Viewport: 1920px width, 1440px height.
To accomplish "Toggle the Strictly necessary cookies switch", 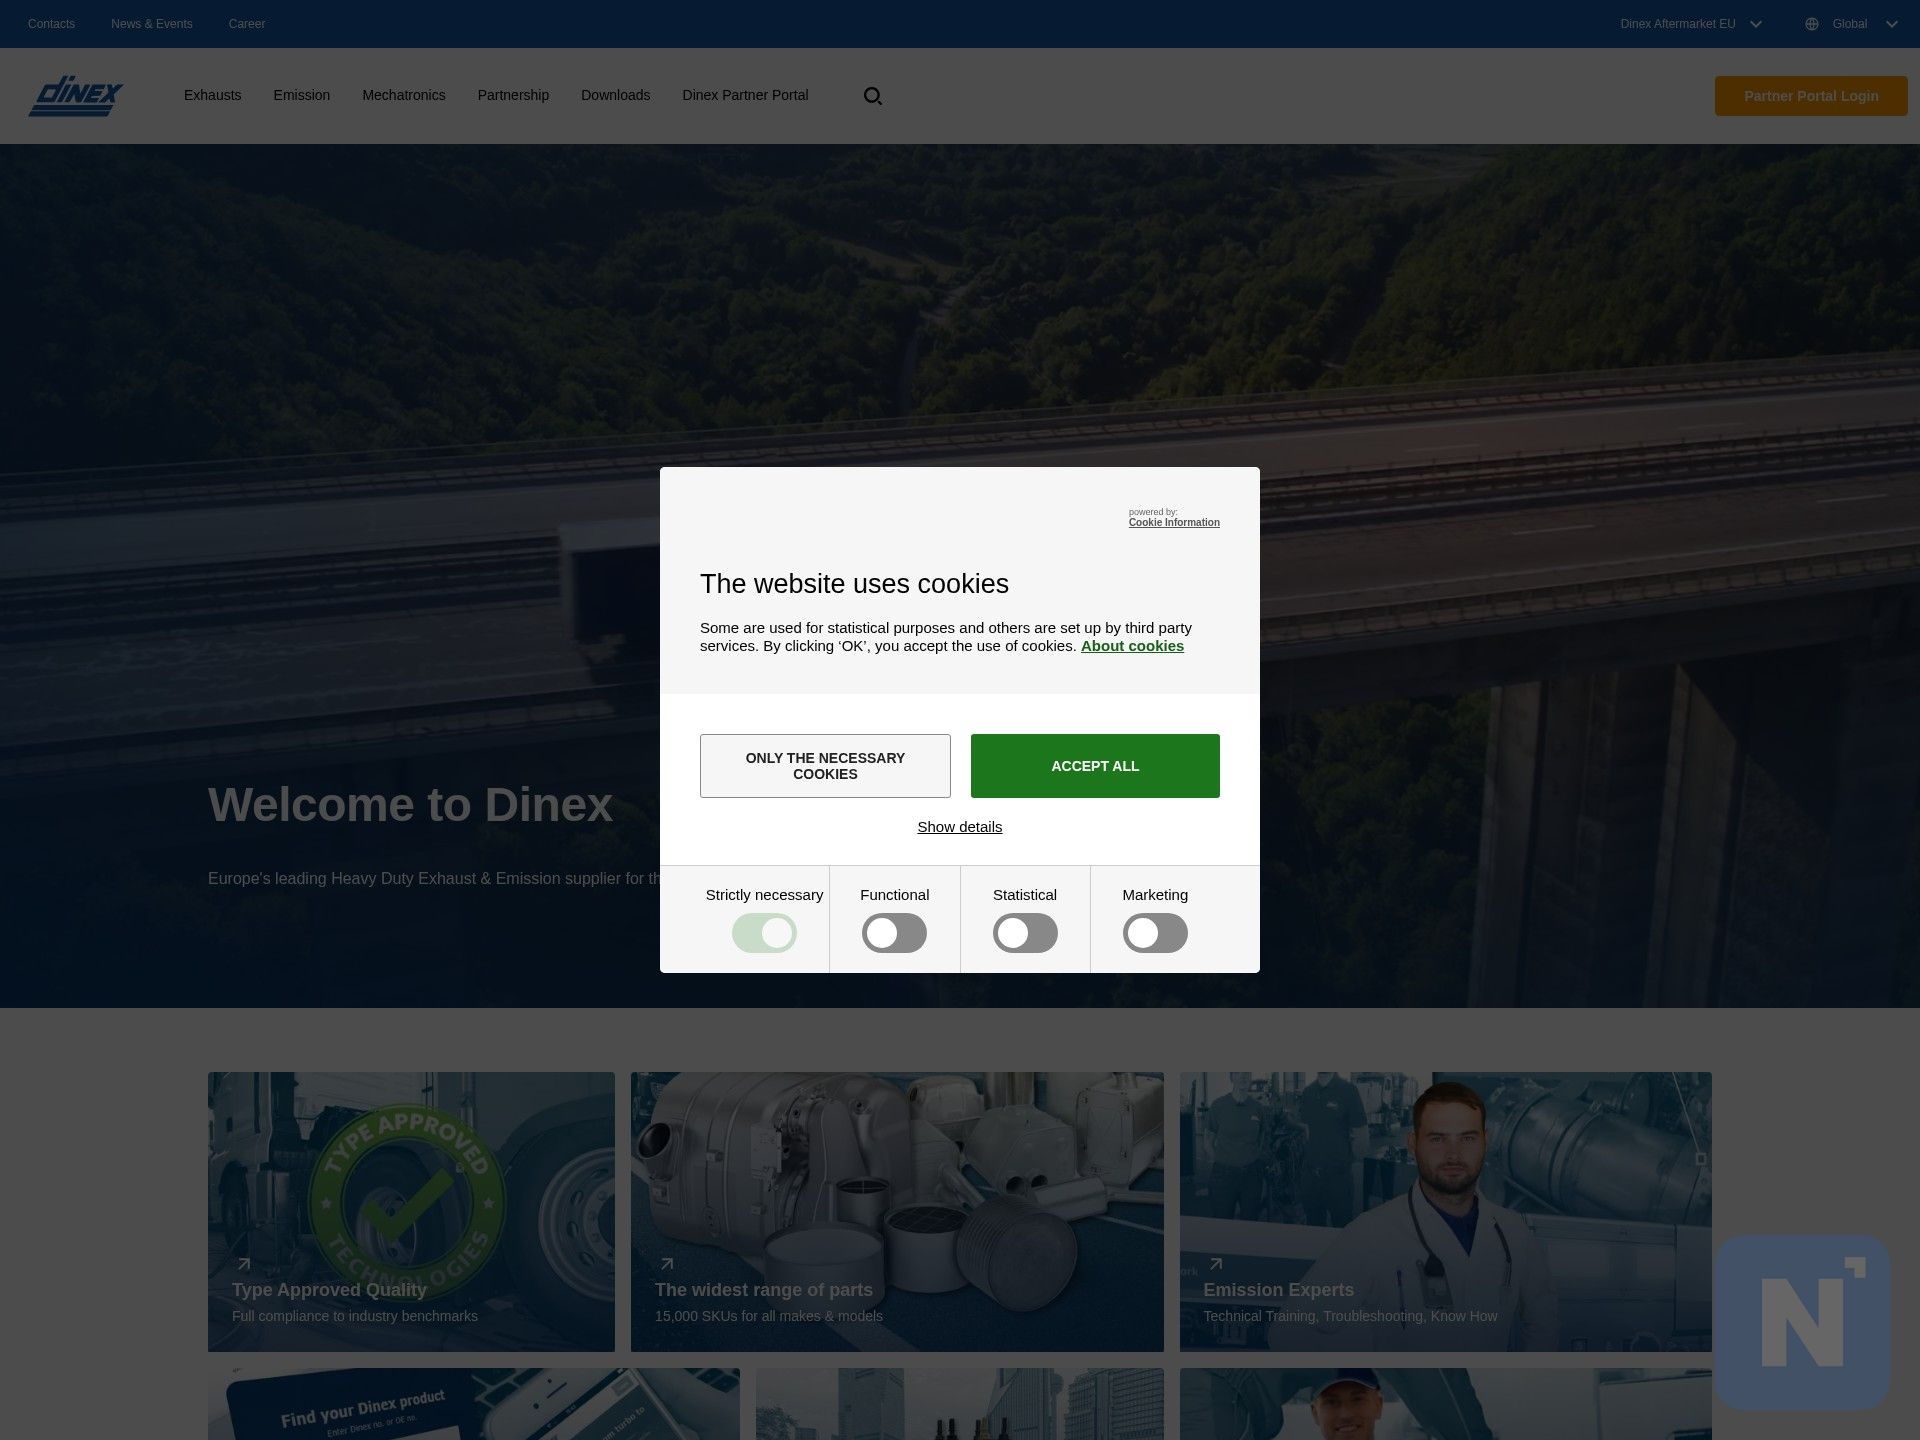I will pos(764,933).
